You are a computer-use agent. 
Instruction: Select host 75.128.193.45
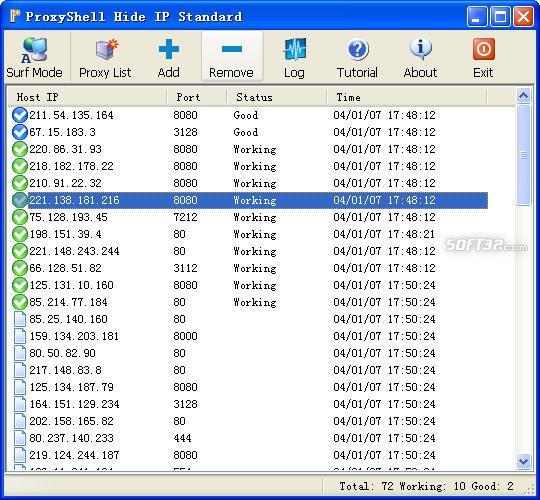pyautogui.click(x=68, y=217)
